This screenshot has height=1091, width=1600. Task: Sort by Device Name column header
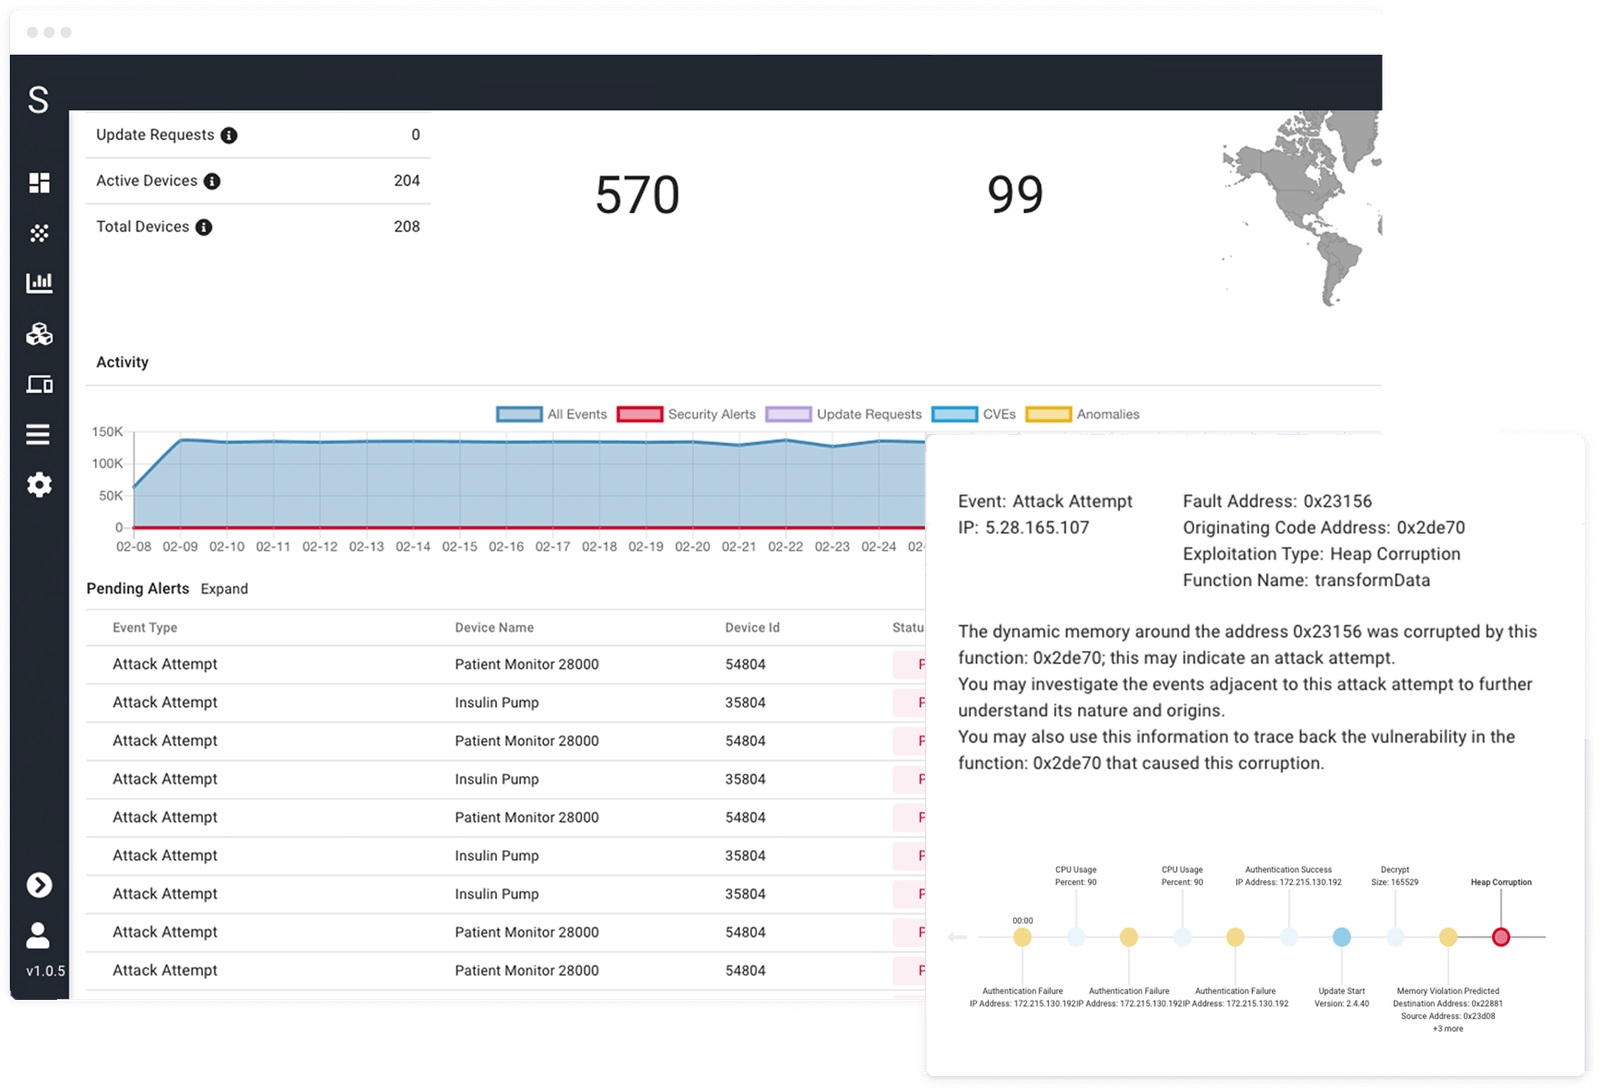[x=494, y=628]
